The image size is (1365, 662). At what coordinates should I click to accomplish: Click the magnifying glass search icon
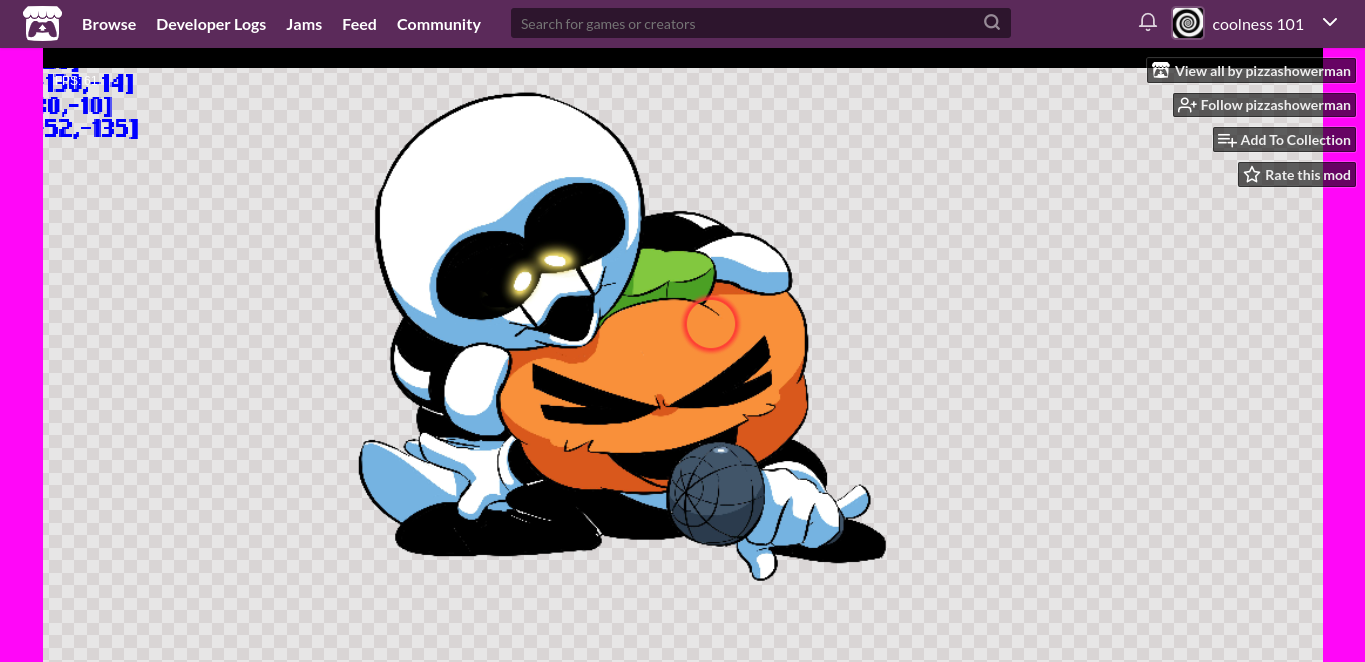992,23
